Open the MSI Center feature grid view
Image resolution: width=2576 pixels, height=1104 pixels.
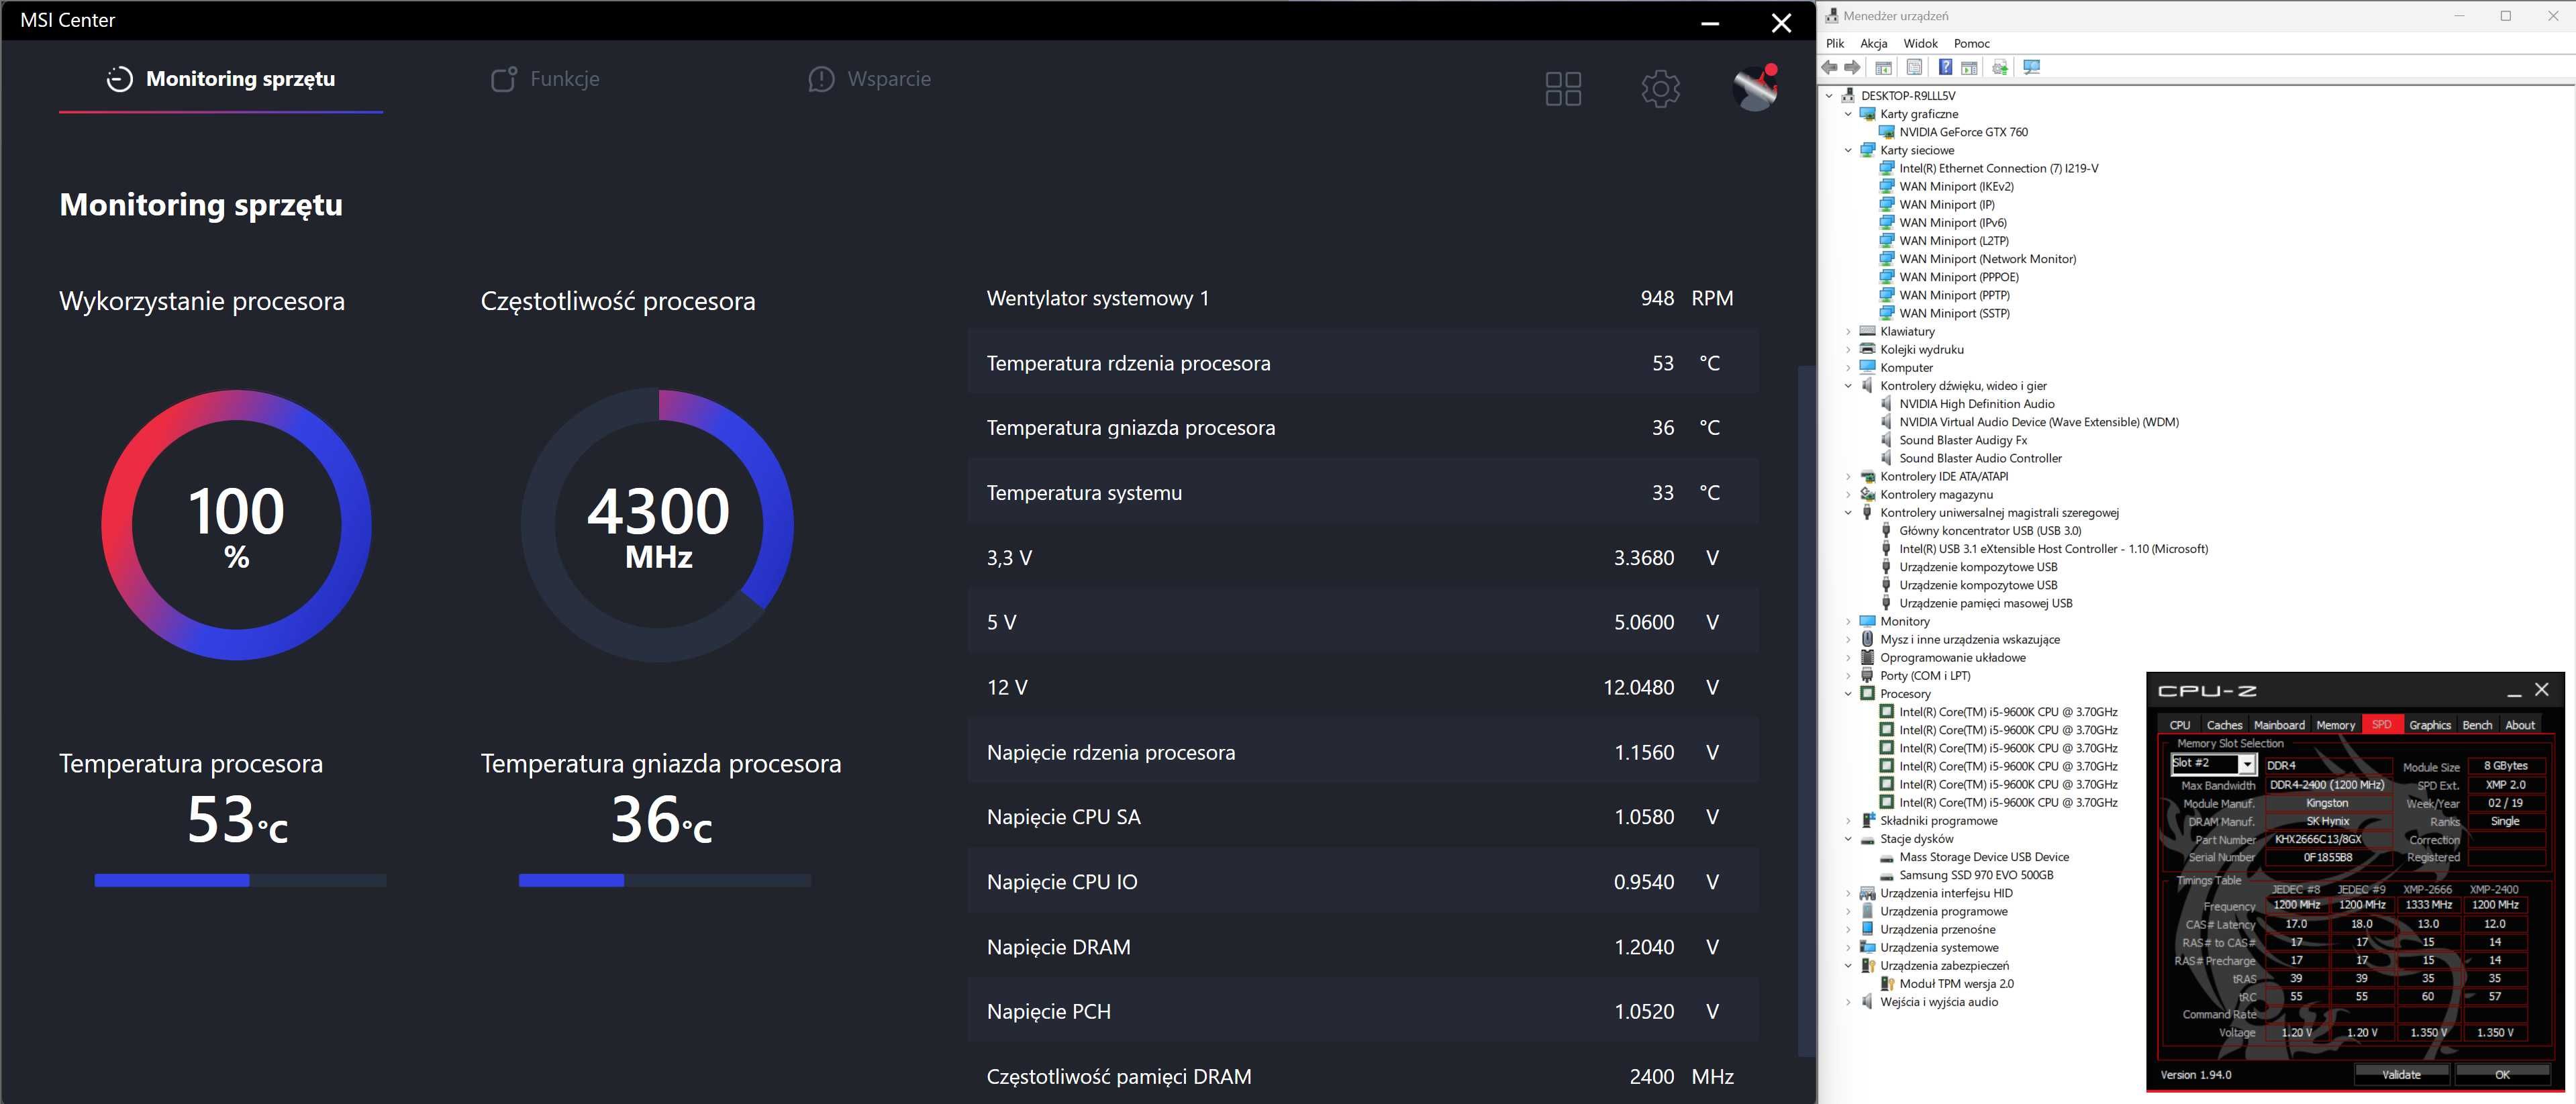pyautogui.click(x=1563, y=89)
